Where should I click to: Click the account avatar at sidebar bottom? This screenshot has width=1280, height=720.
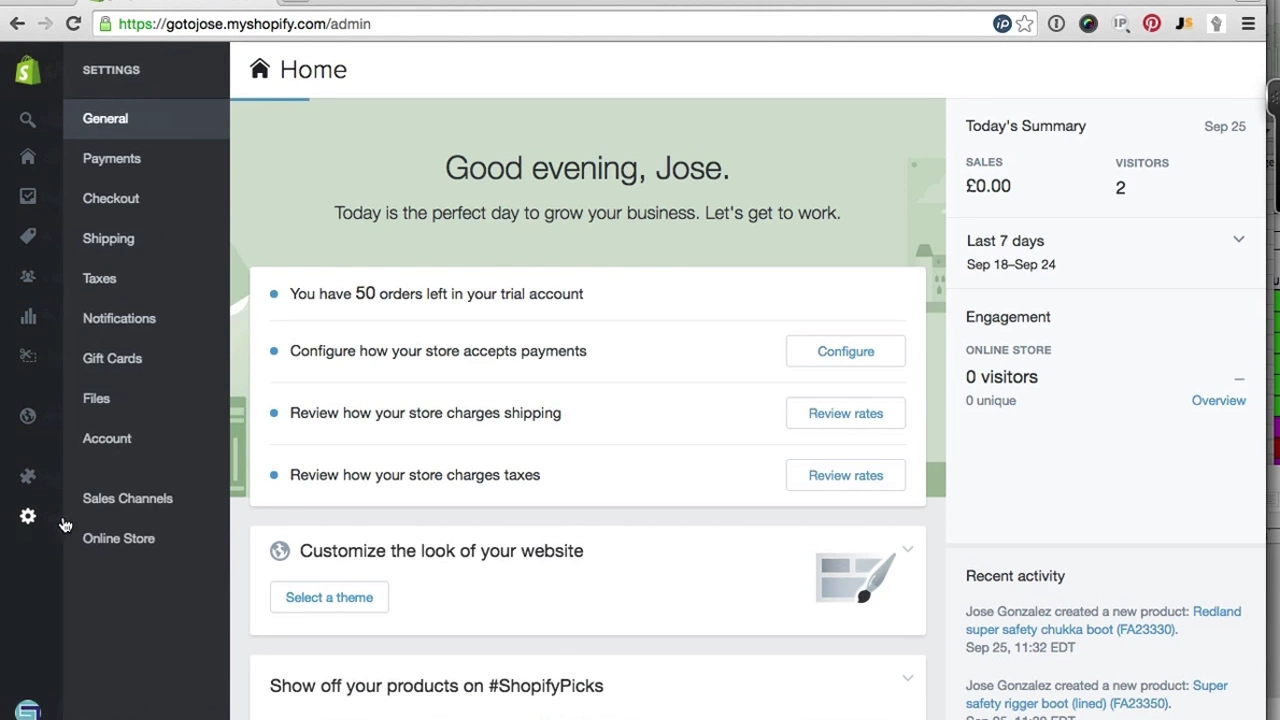28,710
